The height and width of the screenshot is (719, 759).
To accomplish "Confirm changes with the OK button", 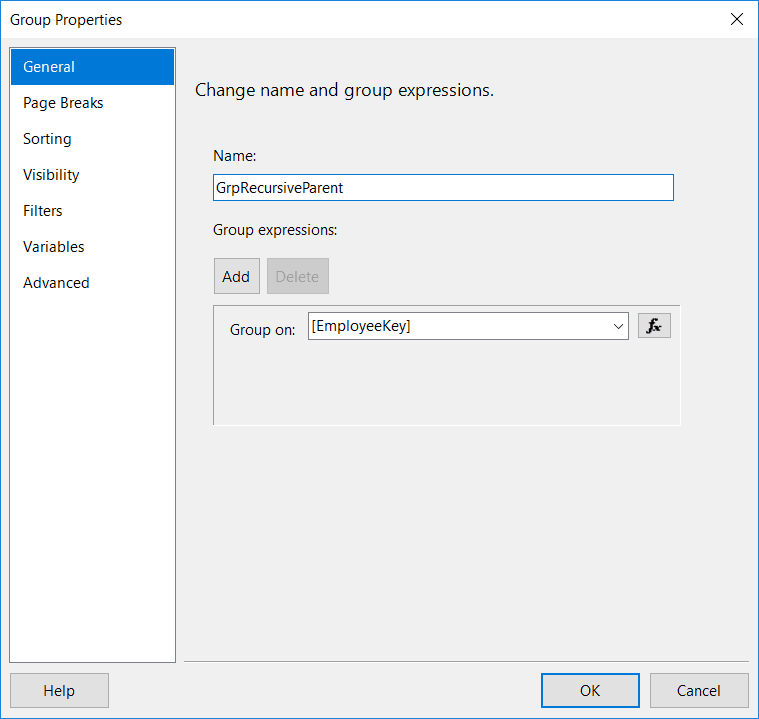I will (590, 690).
